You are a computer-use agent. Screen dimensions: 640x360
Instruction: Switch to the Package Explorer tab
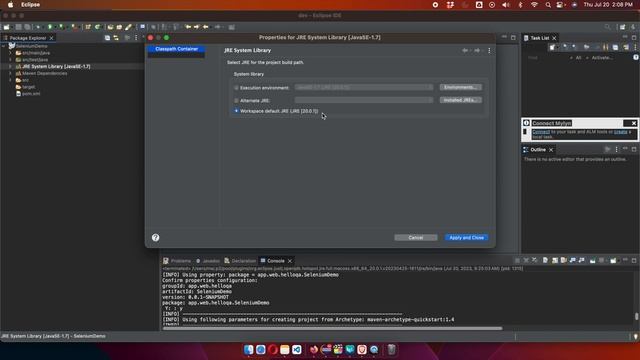28,38
